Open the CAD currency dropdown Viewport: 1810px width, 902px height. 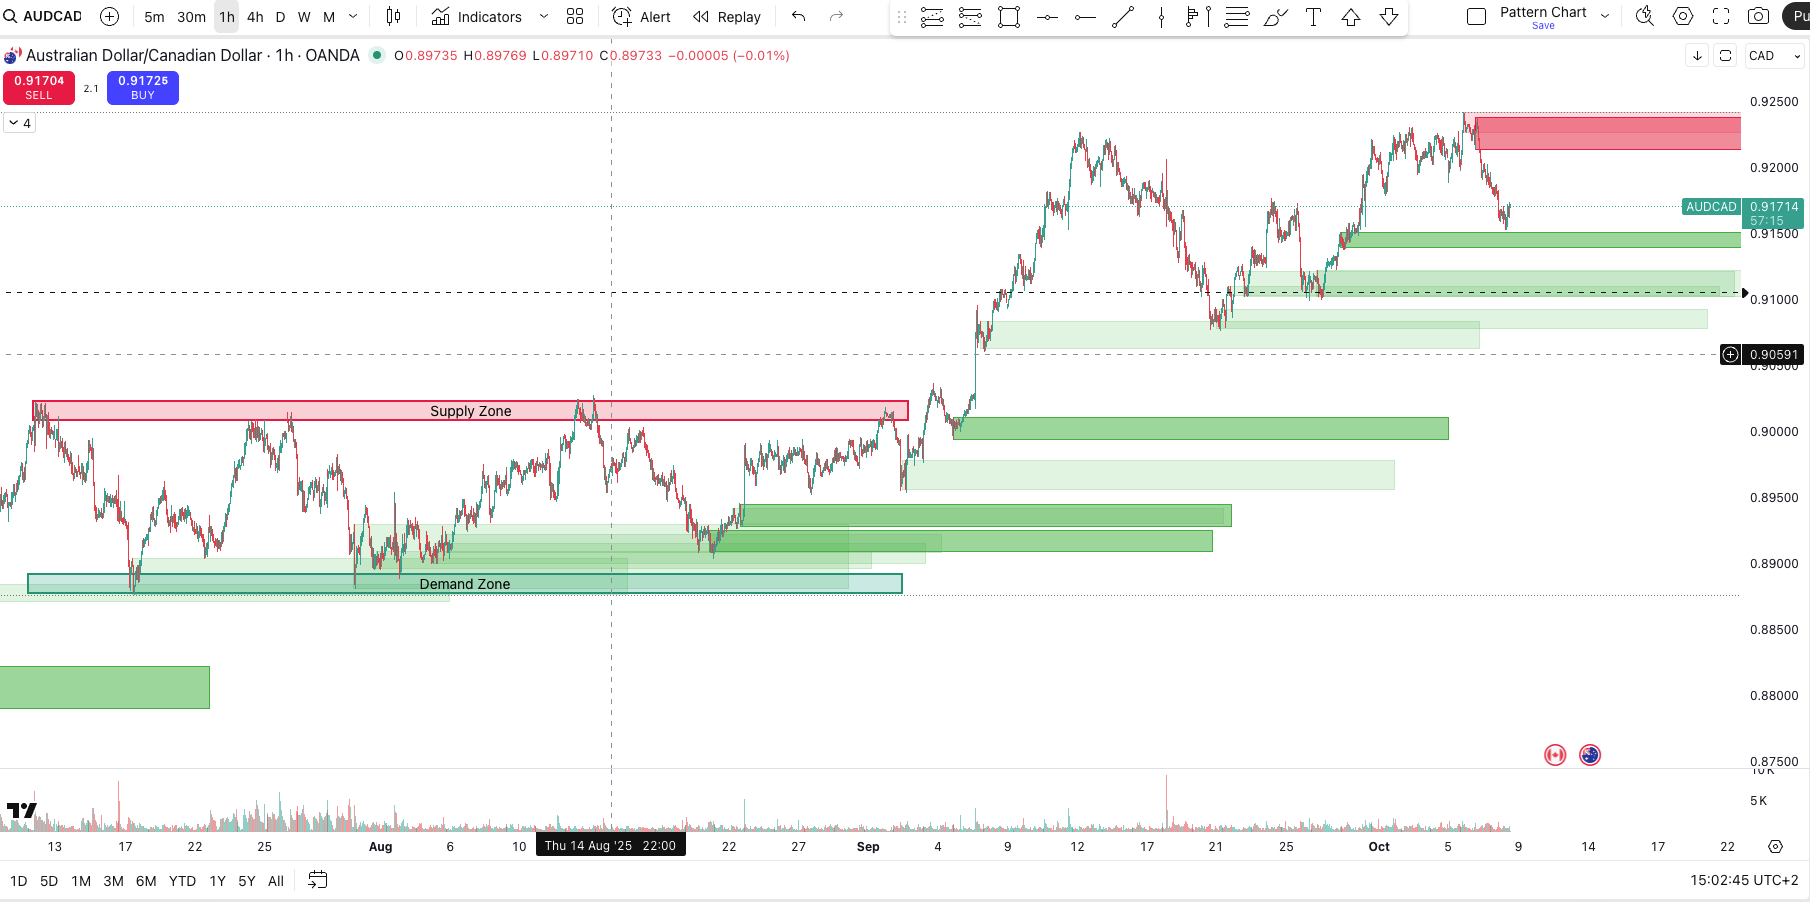pos(1774,56)
